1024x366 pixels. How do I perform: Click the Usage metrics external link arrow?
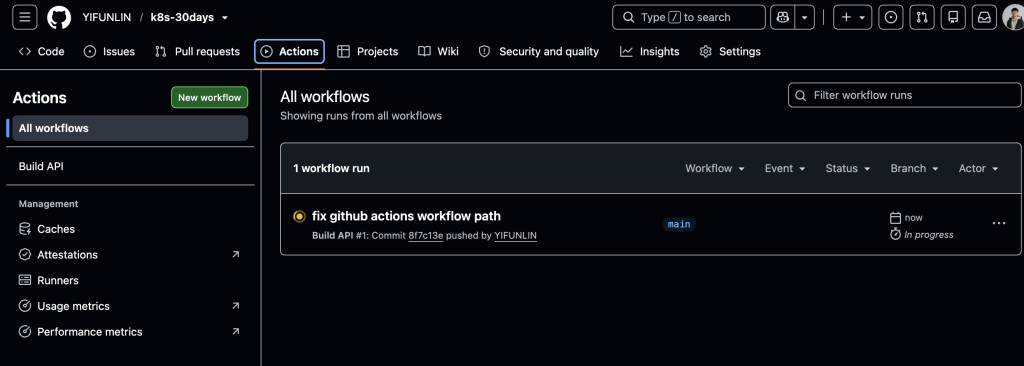click(236, 306)
